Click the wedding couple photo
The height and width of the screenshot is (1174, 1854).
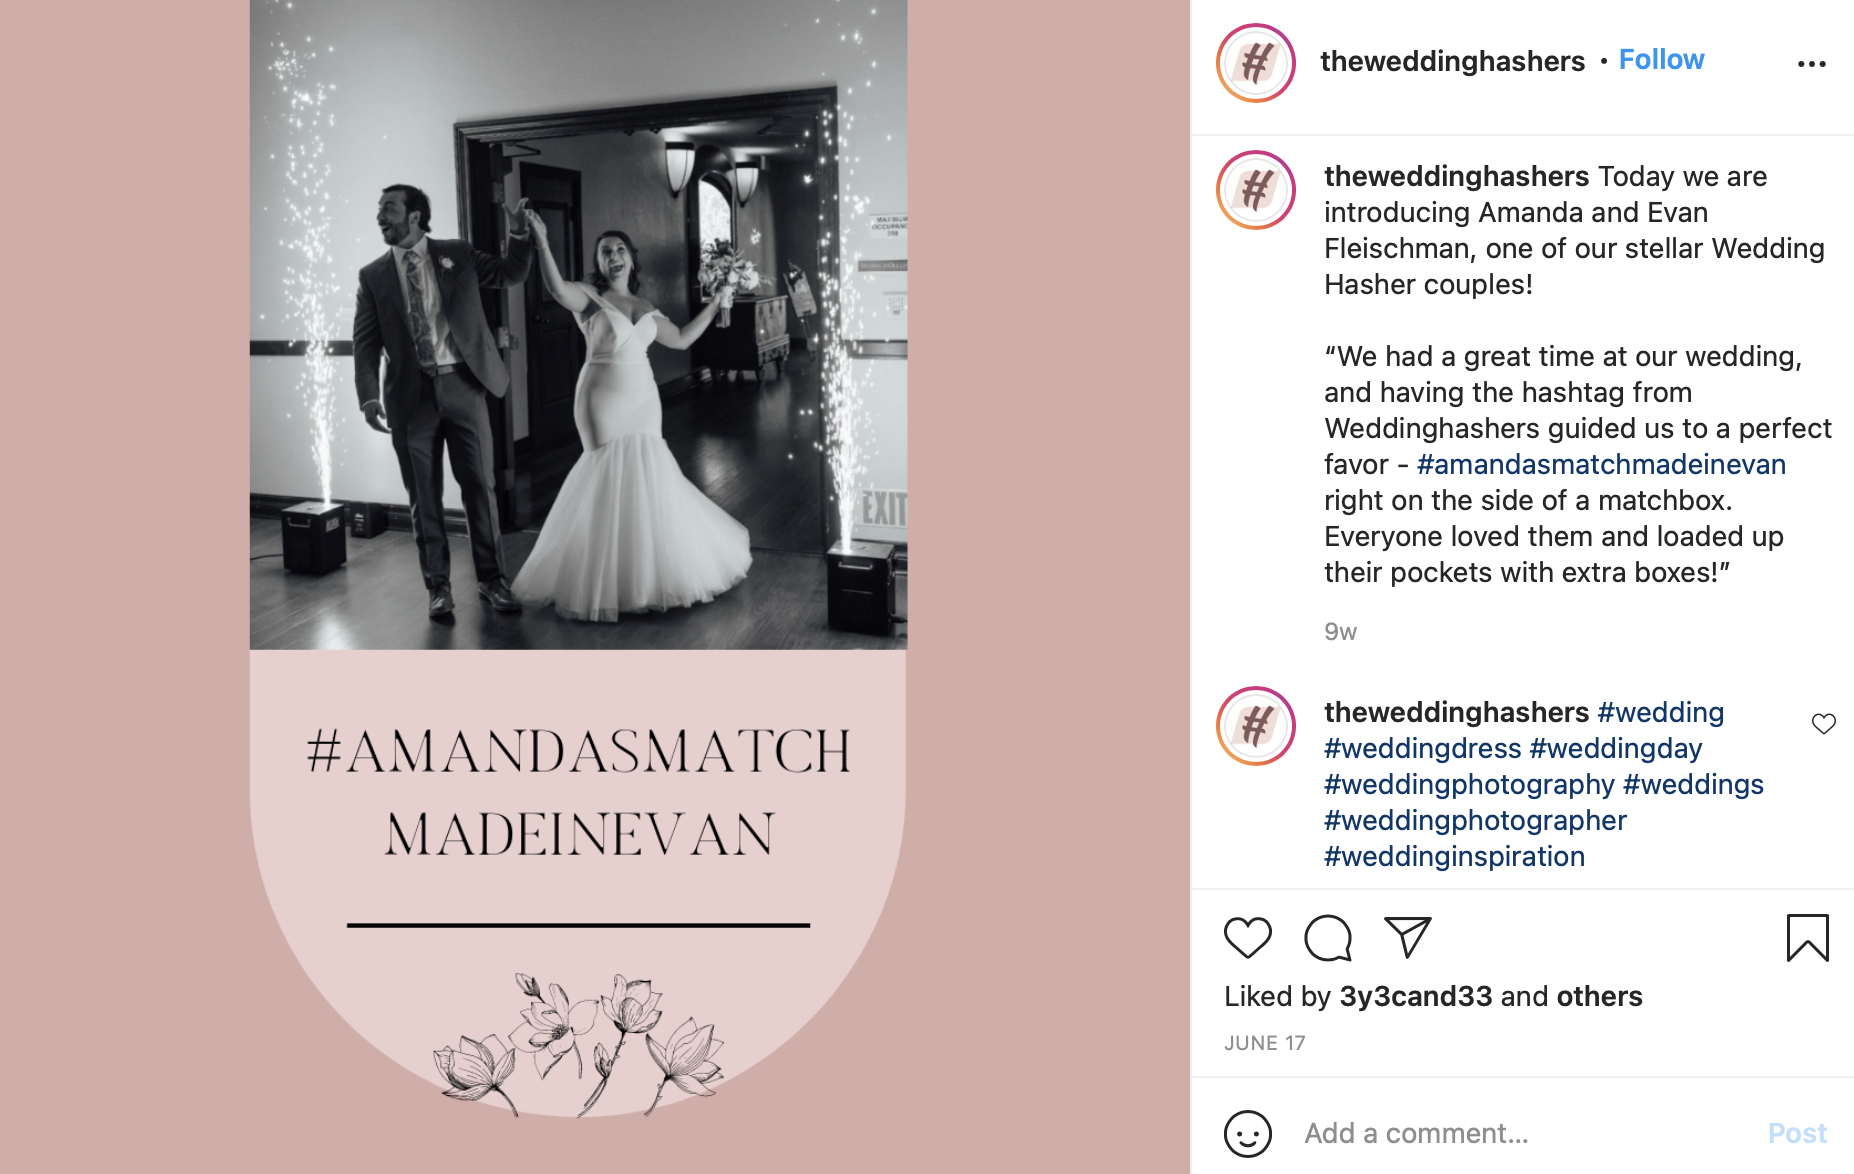tap(578, 325)
